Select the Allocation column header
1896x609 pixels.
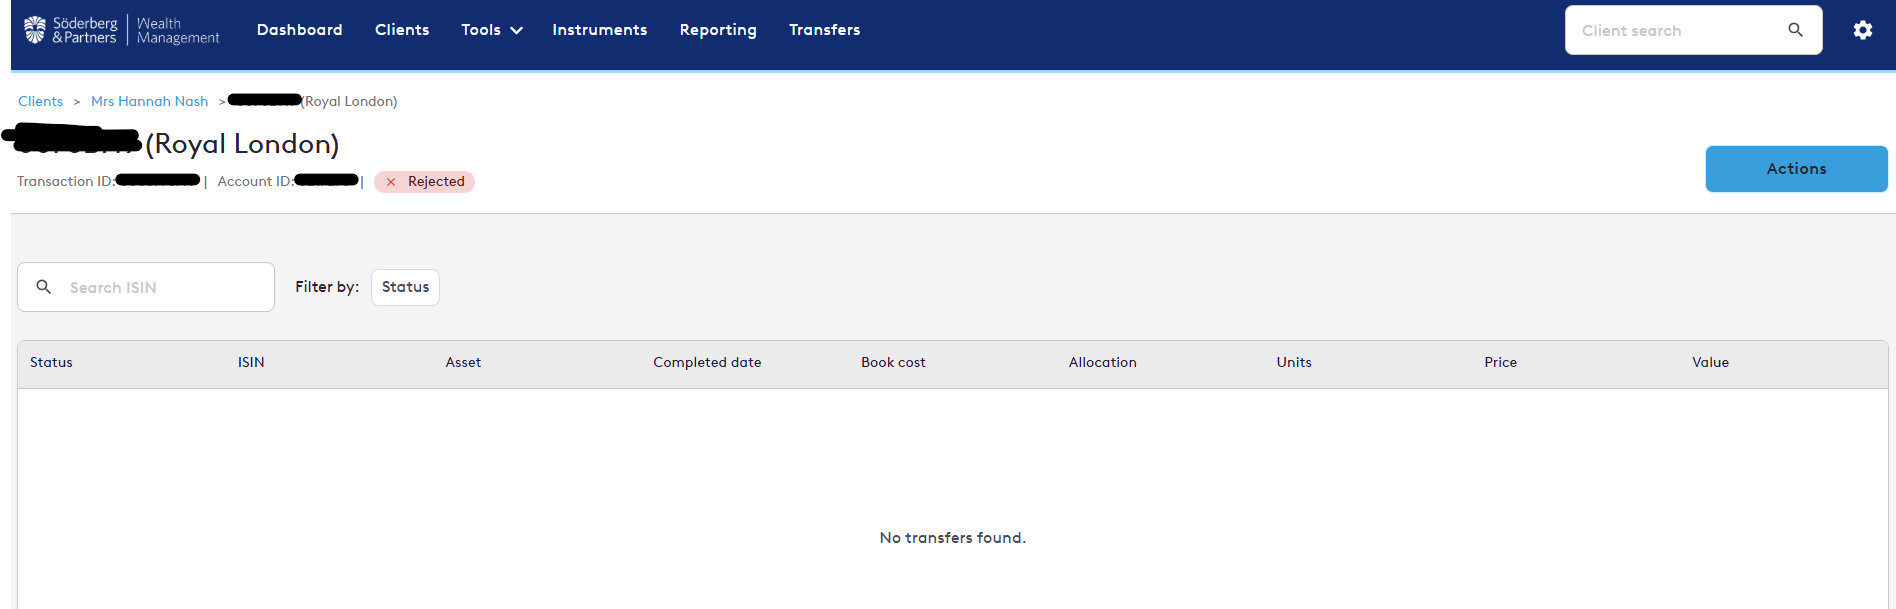[x=1102, y=362]
